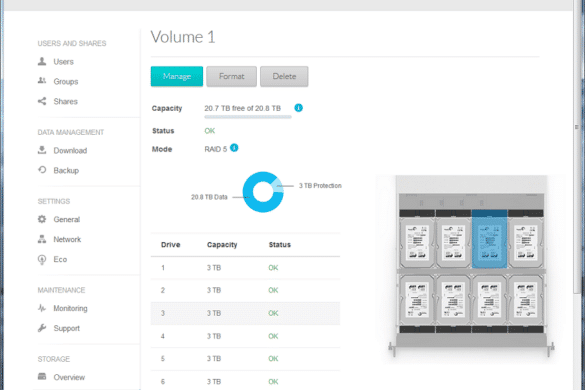Click the Users person icon
Viewport: 585px width, 390px height.
(42, 61)
